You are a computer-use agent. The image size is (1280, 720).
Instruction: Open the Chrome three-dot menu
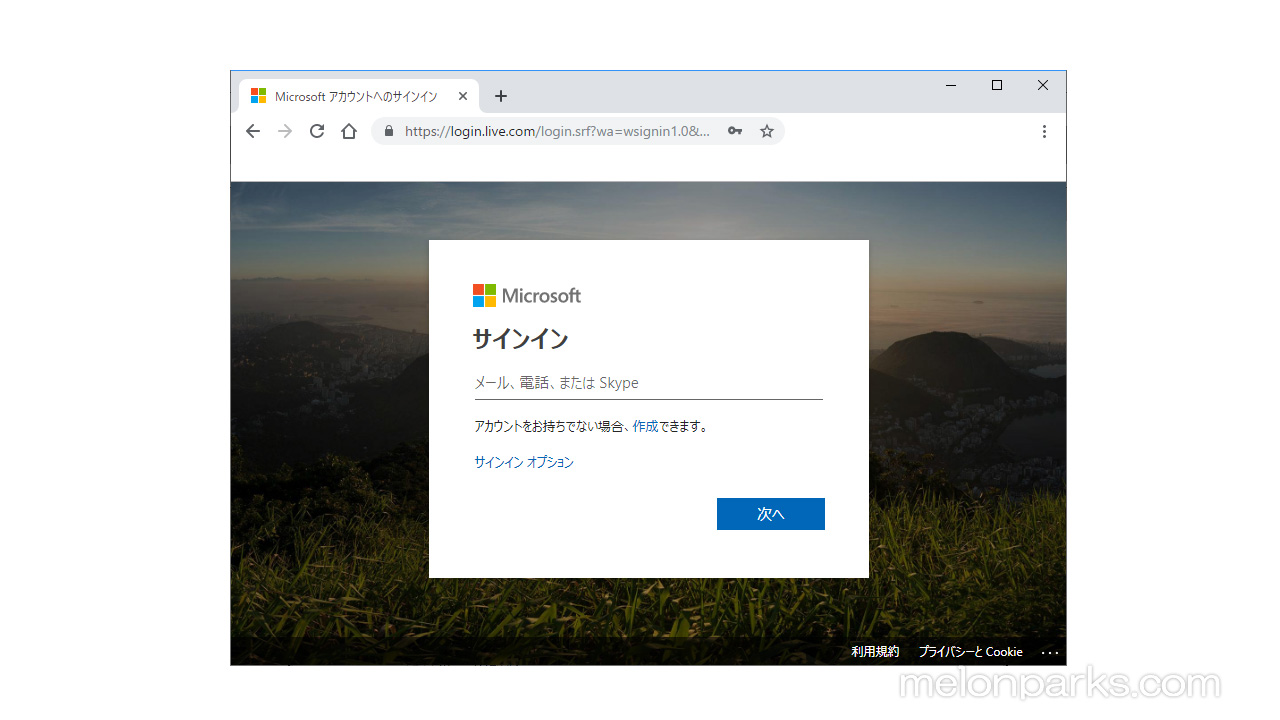click(1044, 131)
